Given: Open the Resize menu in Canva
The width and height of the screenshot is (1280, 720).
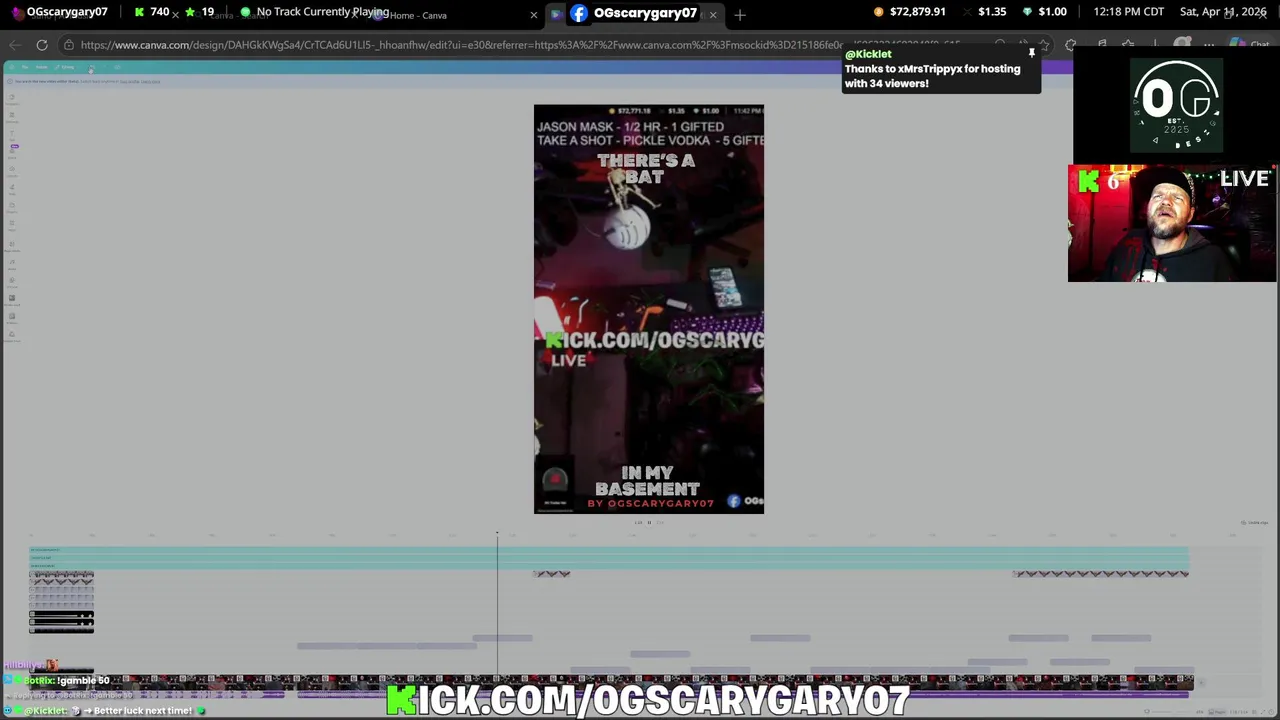Looking at the screenshot, I should (42, 67).
